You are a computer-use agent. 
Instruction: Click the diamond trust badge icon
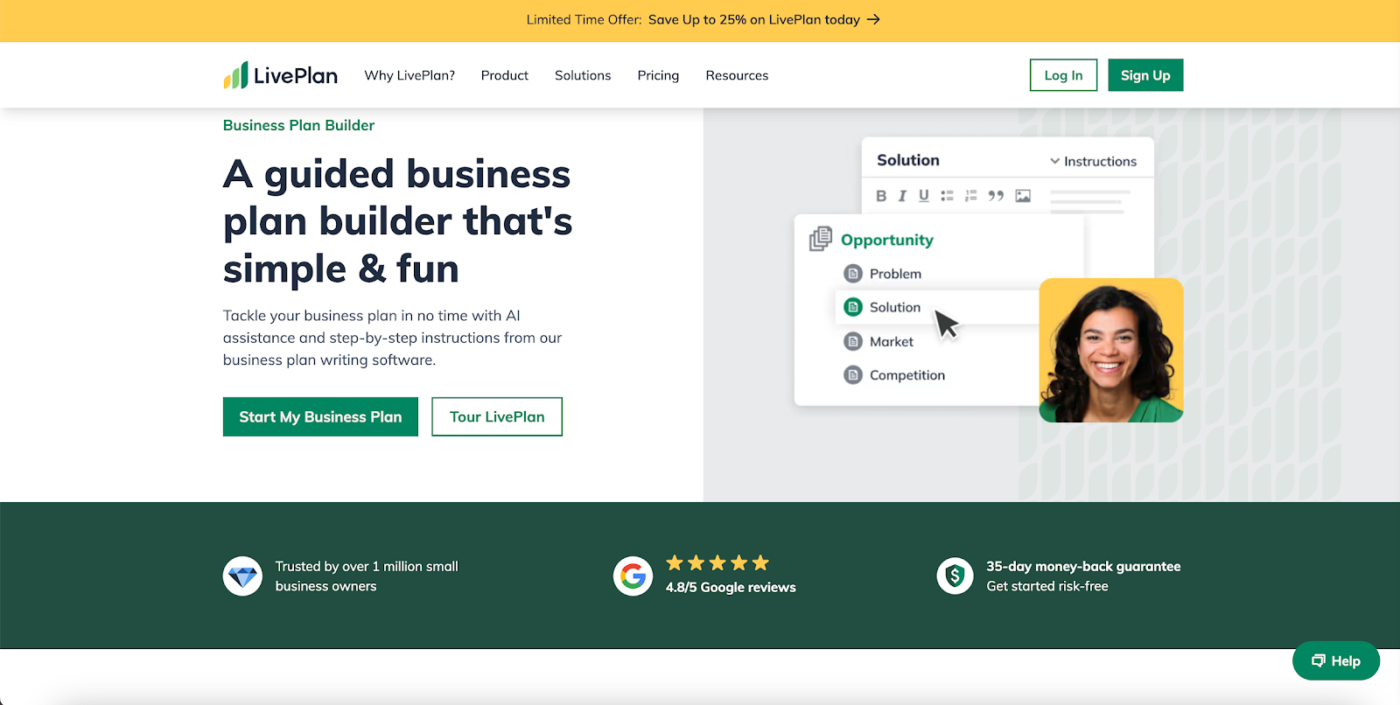pos(242,576)
